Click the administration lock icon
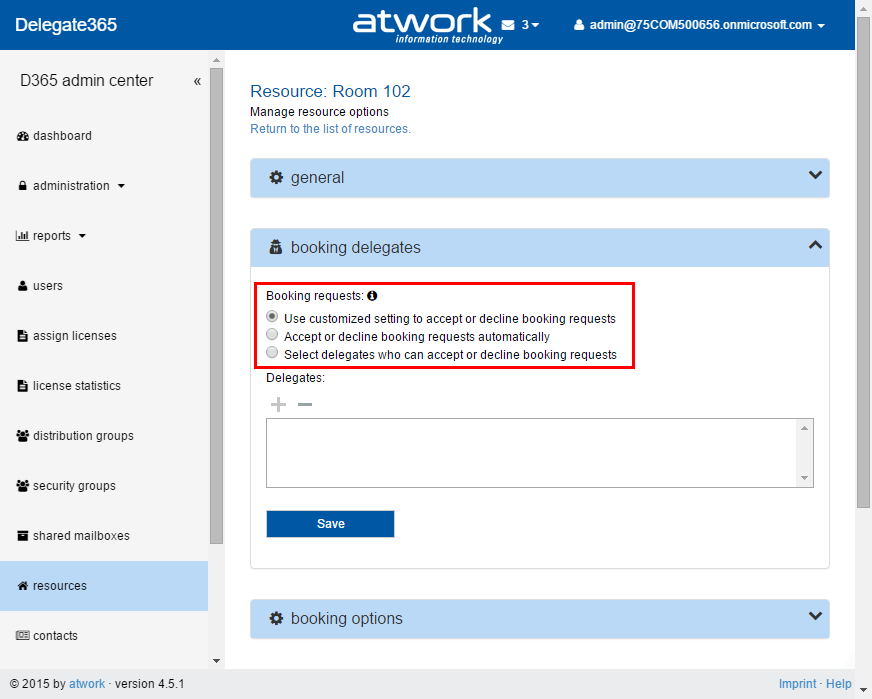 [22, 186]
